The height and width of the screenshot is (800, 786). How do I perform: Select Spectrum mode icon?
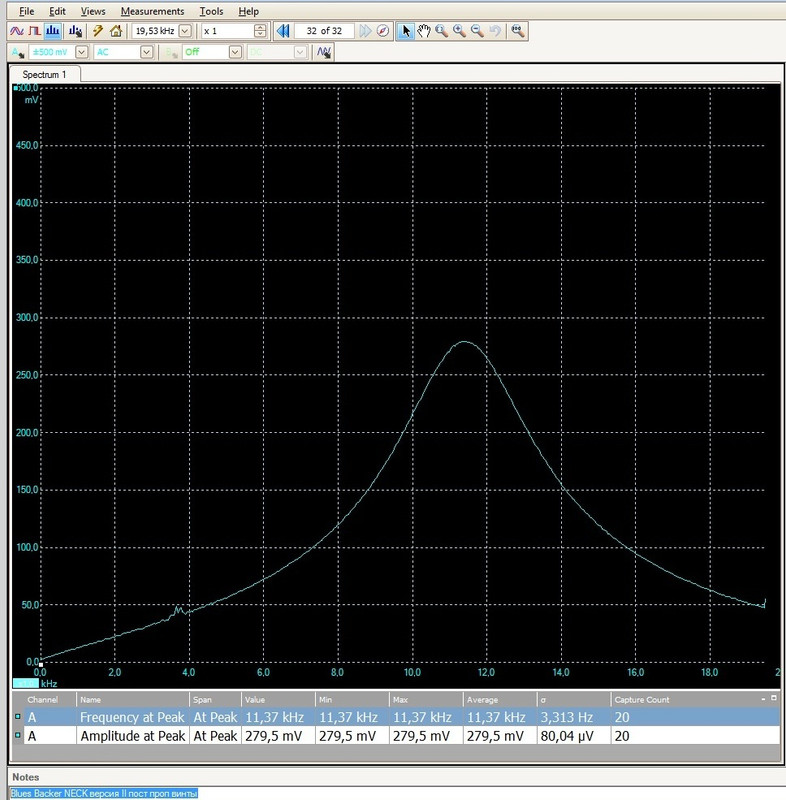52,31
